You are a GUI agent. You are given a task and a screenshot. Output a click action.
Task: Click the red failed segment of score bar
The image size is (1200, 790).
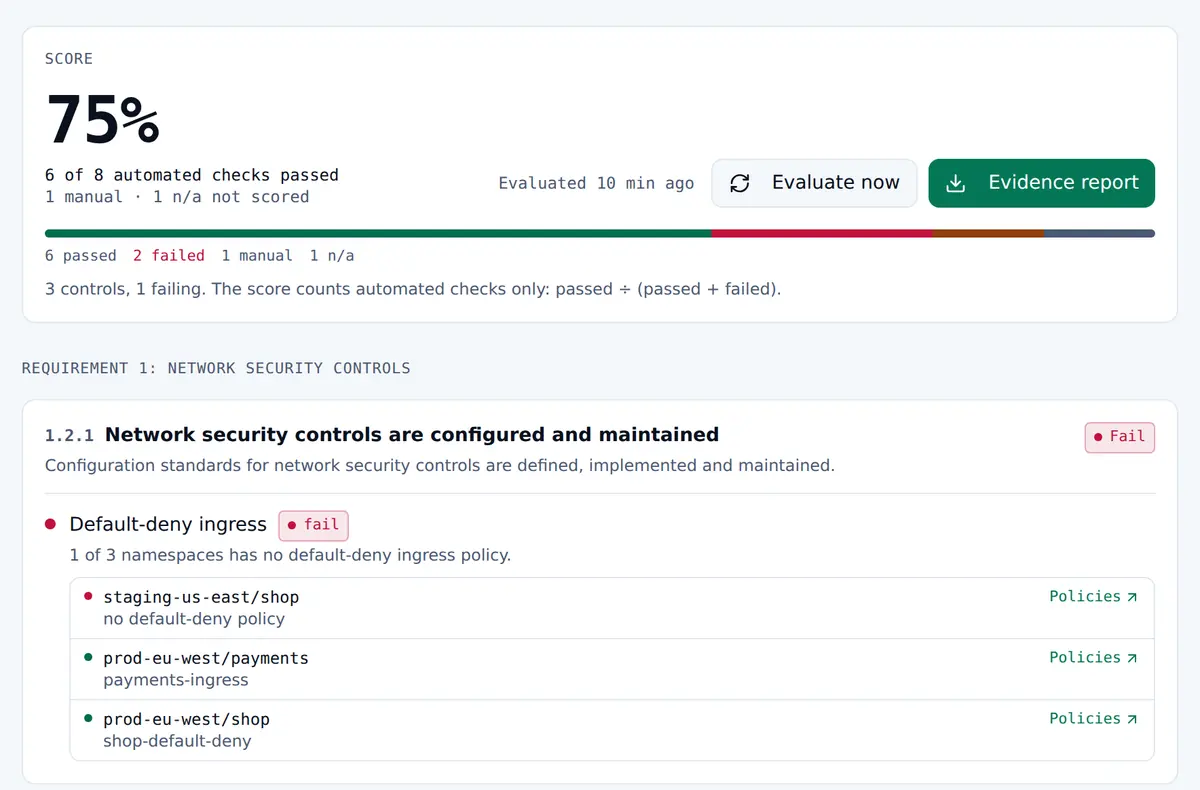[822, 233]
